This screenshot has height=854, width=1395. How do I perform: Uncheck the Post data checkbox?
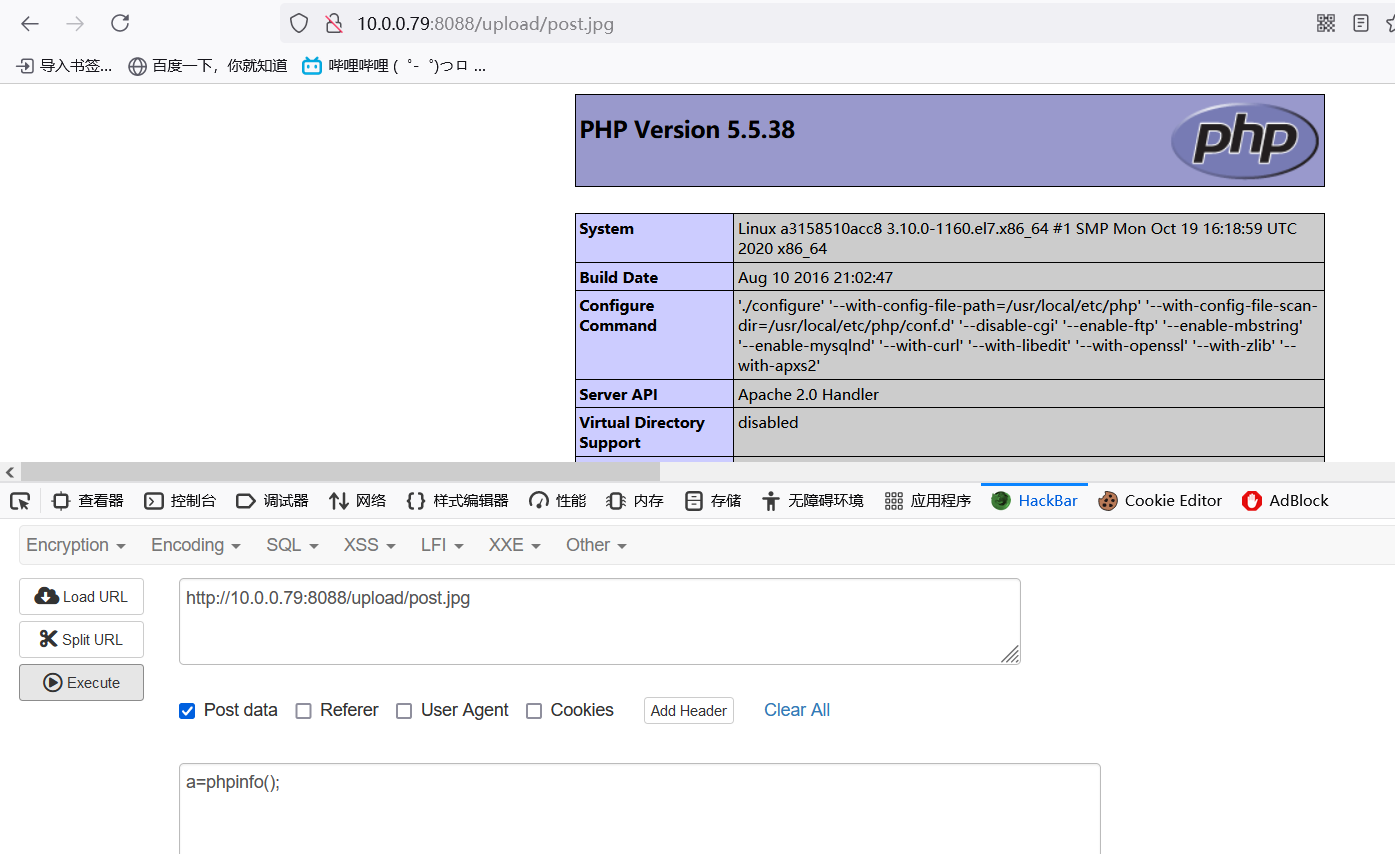point(187,711)
